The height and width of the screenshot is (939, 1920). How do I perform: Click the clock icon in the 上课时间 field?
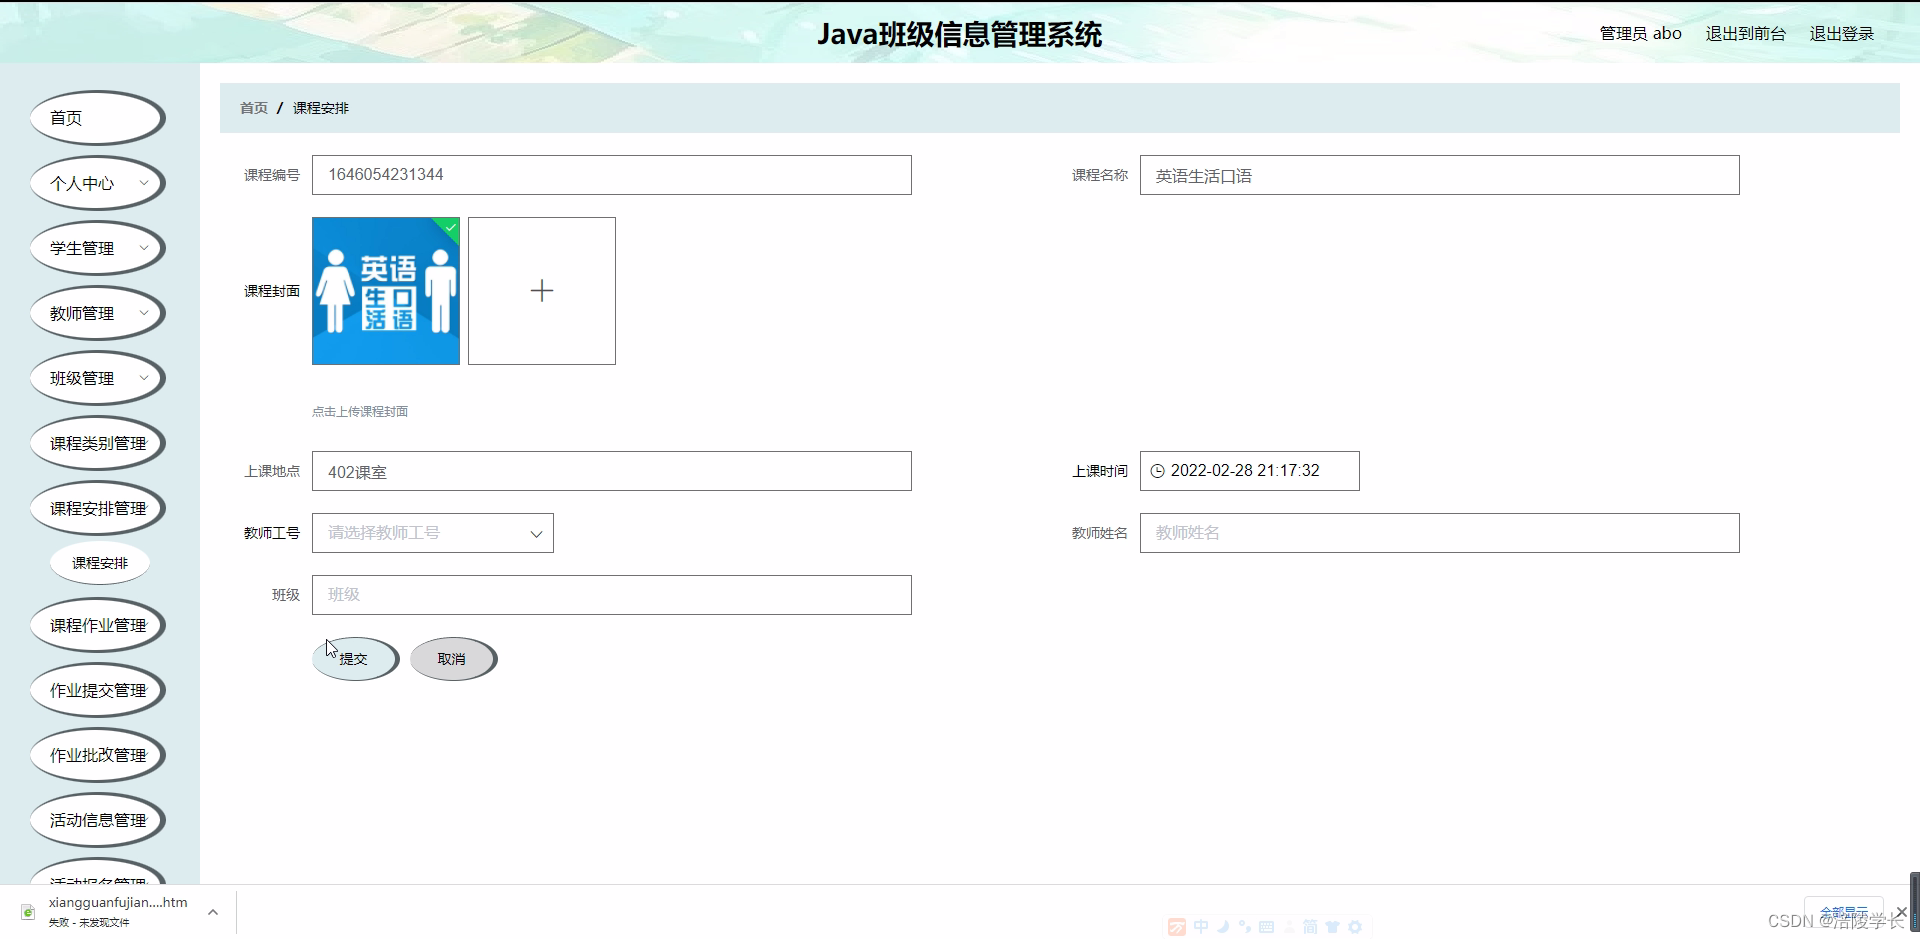(1158, 470)
